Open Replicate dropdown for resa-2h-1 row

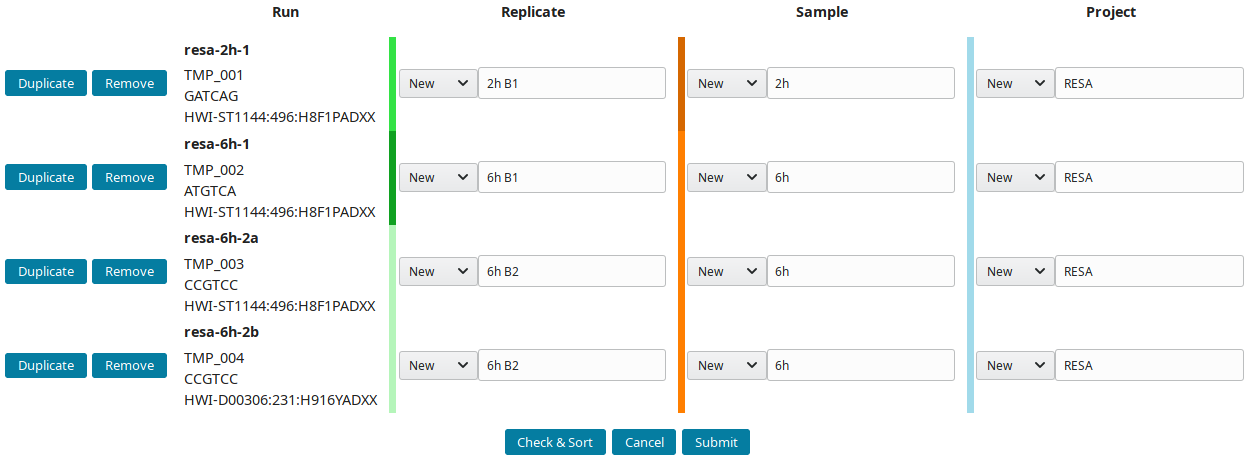tap(438, 83)
